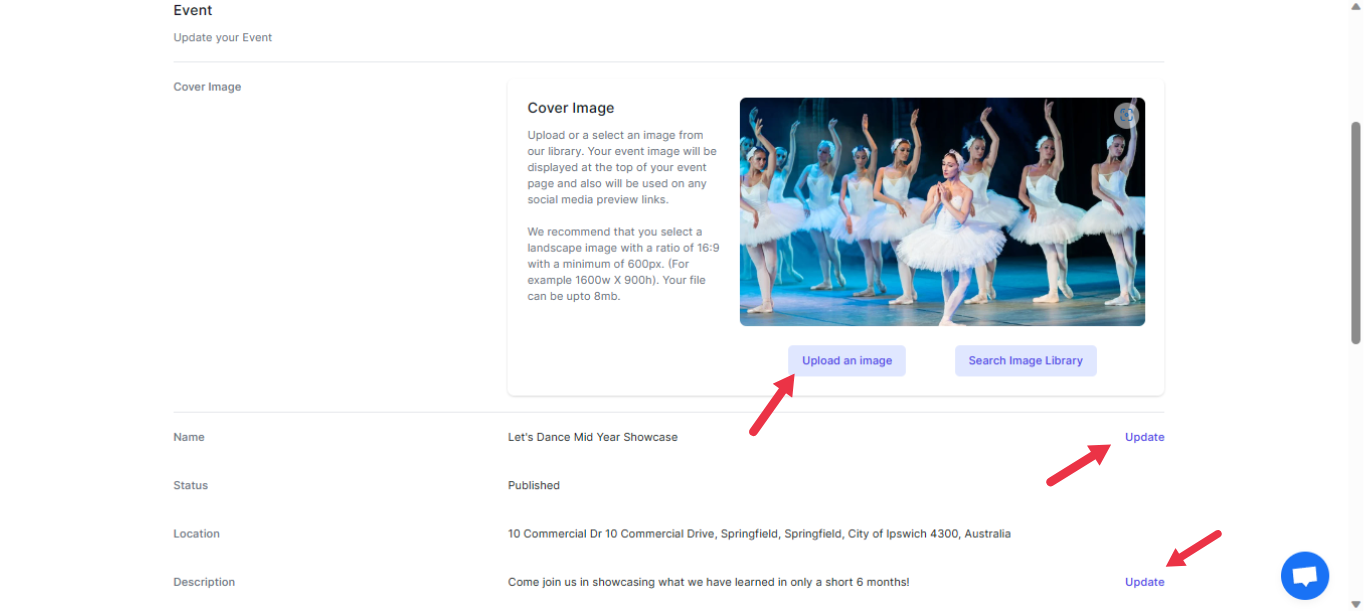Image resolution: width=1364 pixels, height=615 pixels.
Task: Click the Status field label
Action: coord(191,485)
